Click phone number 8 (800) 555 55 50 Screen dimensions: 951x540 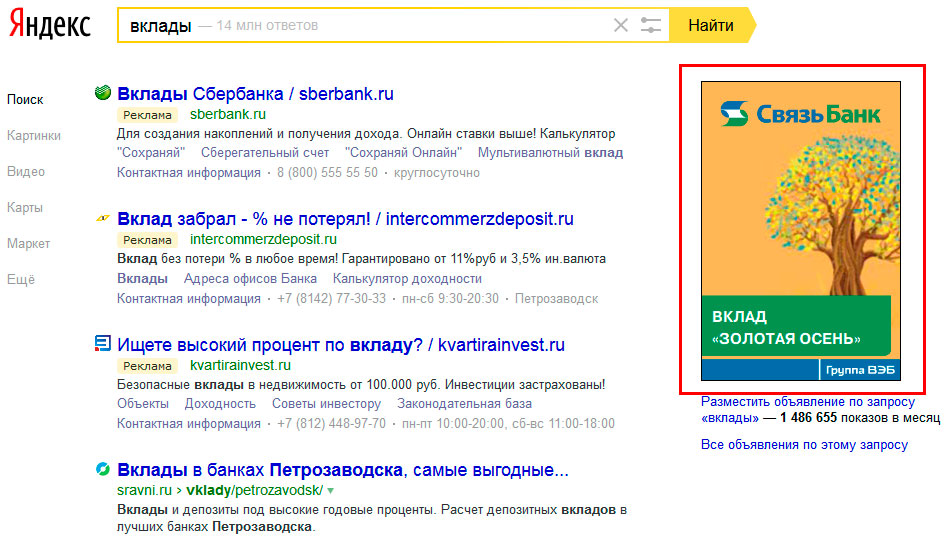coord(328,173)
